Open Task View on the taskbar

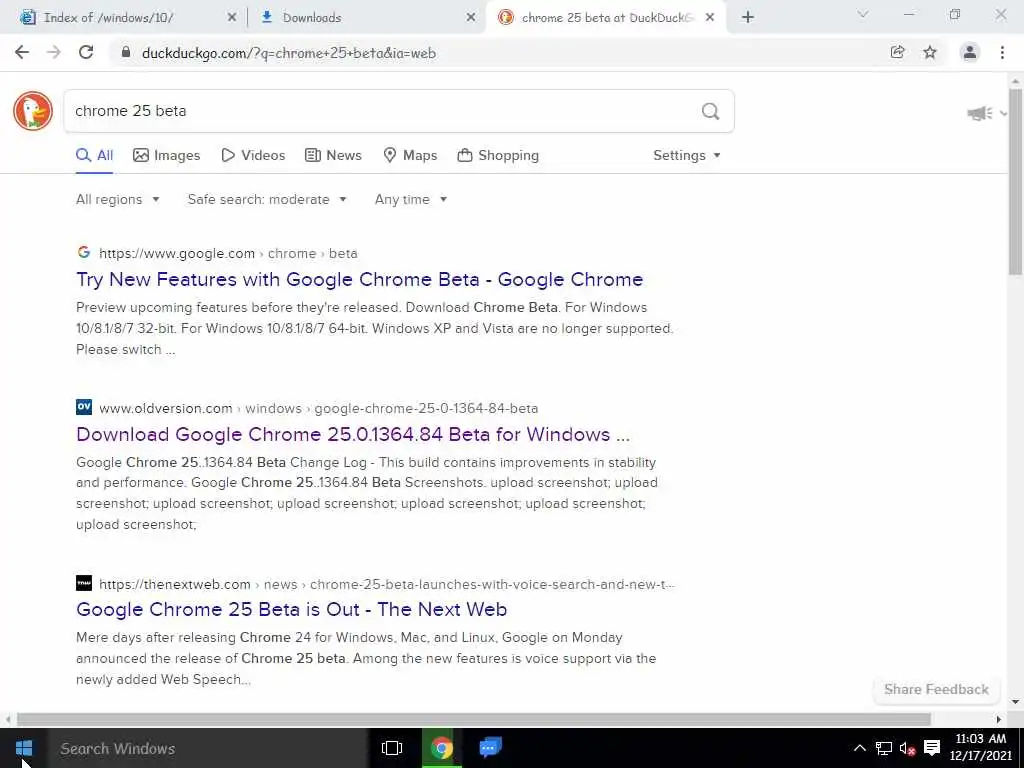(392, 748)
